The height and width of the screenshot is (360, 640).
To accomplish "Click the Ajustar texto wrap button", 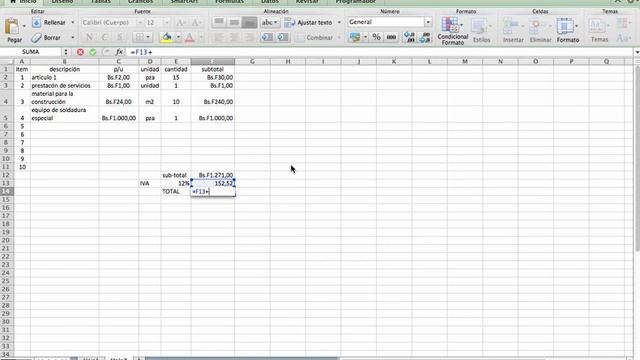I will [x=308, y=22].
